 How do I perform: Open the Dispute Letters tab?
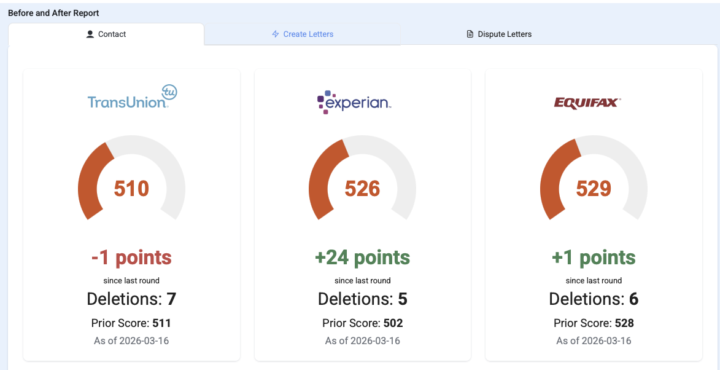point(499,34)
